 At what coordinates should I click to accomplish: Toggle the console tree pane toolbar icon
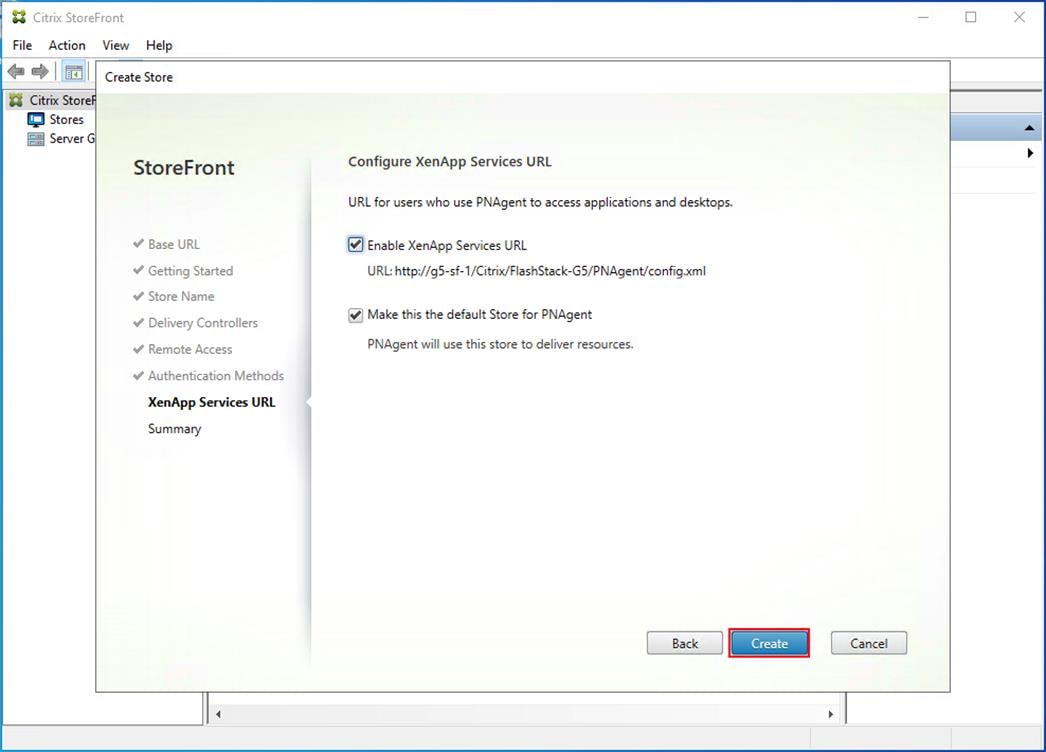(x=73, y=71)
